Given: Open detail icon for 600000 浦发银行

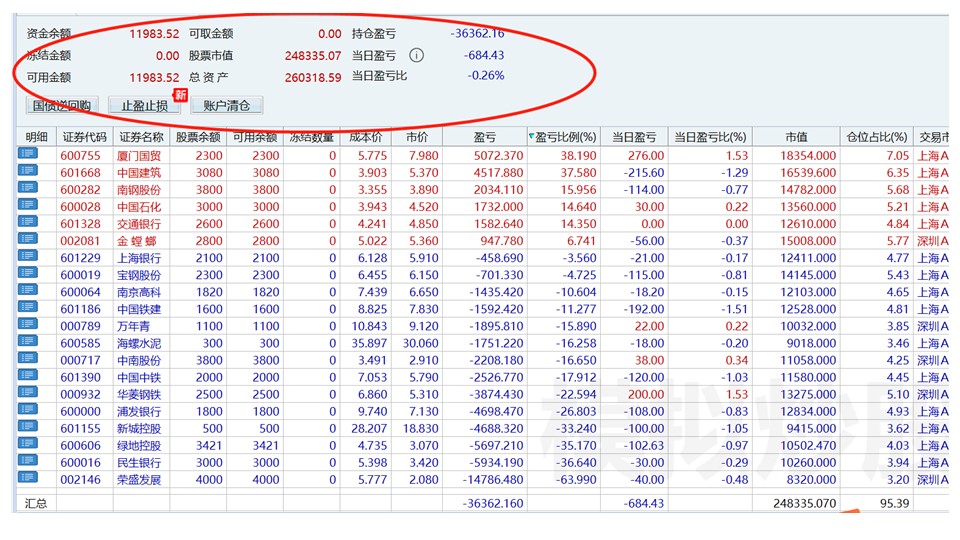Looking at the screenshot, I should pos(28,410).
